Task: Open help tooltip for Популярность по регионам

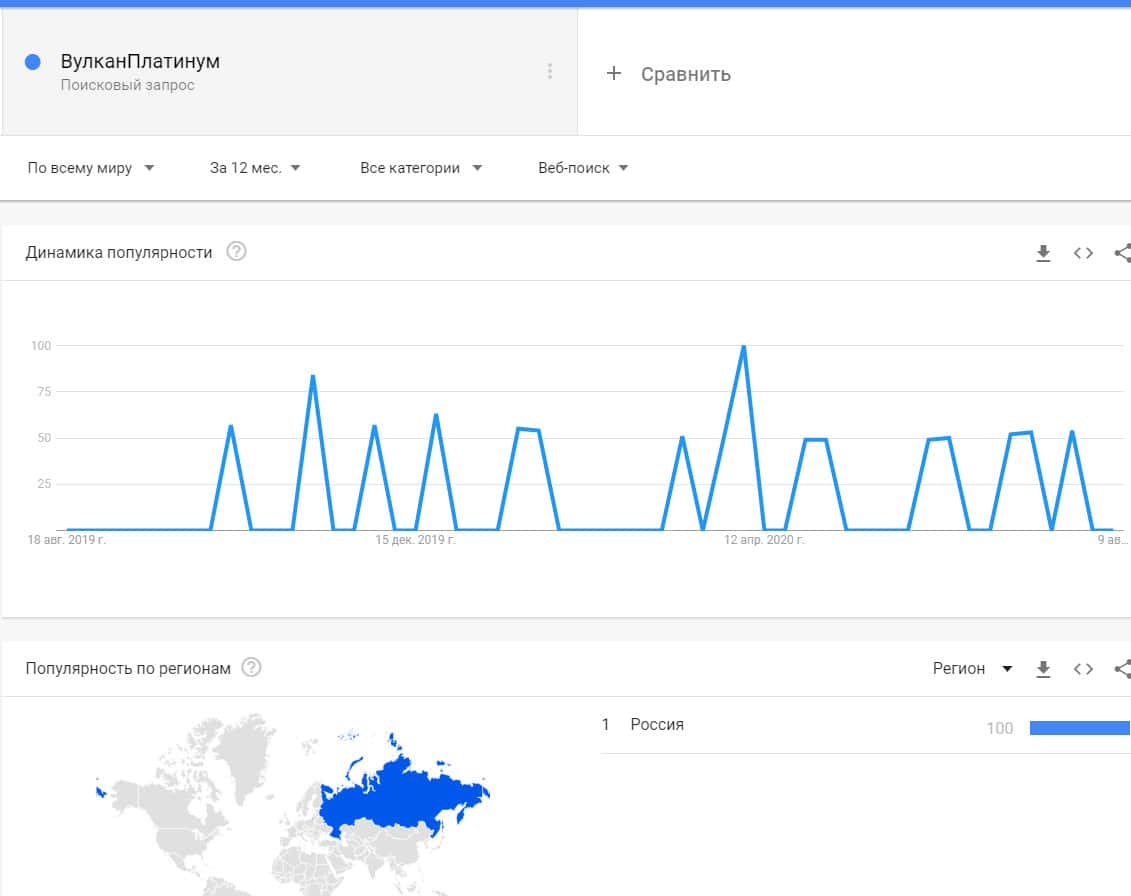Action: tap(252, 667)
